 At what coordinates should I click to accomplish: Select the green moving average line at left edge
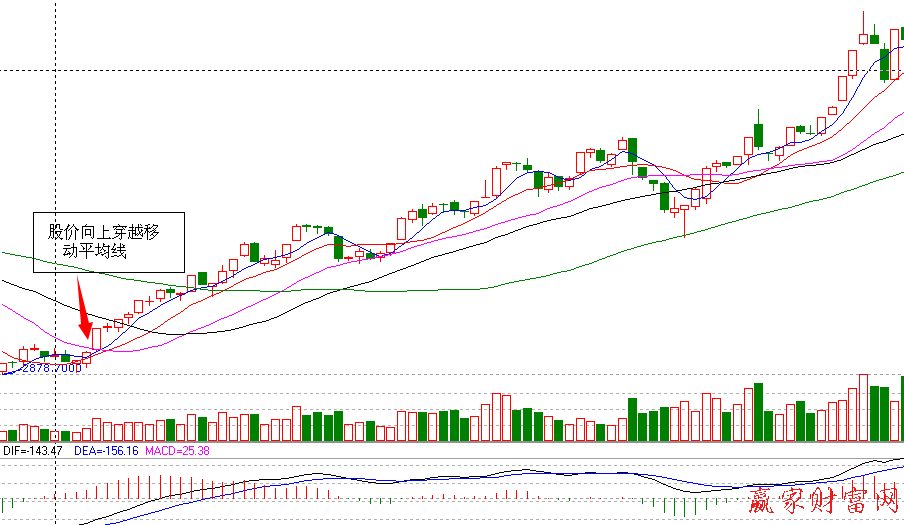click(x=6, y=254)
